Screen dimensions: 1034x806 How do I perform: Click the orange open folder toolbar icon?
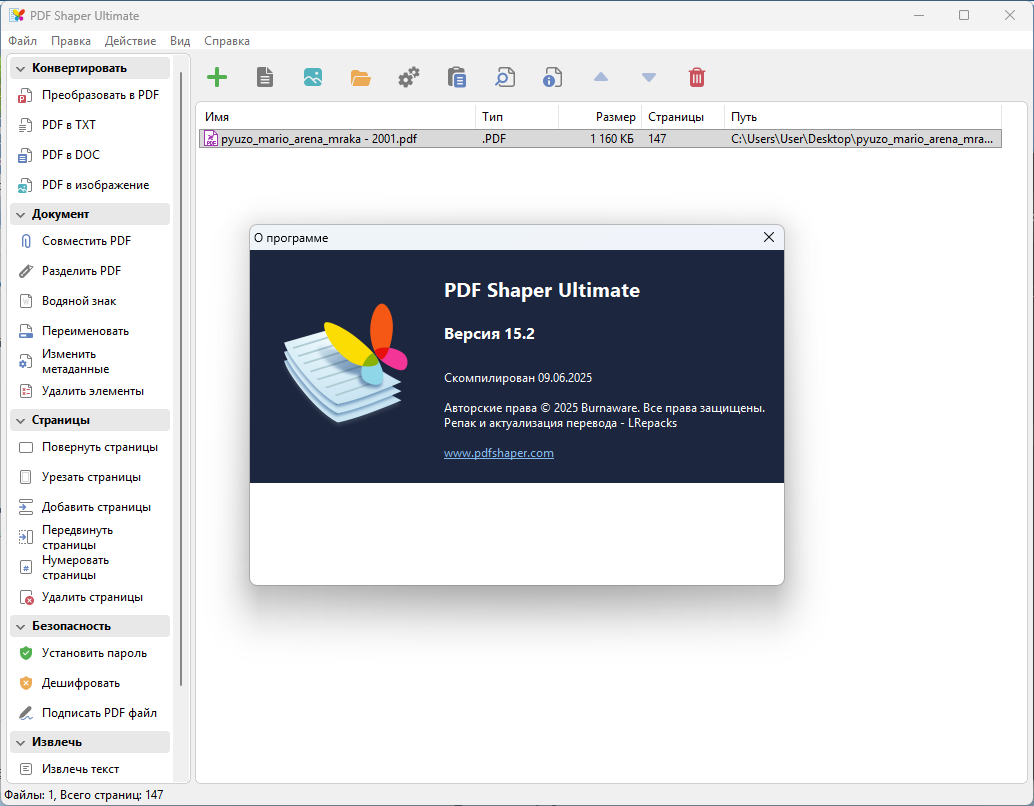click(x=361, y=78)
